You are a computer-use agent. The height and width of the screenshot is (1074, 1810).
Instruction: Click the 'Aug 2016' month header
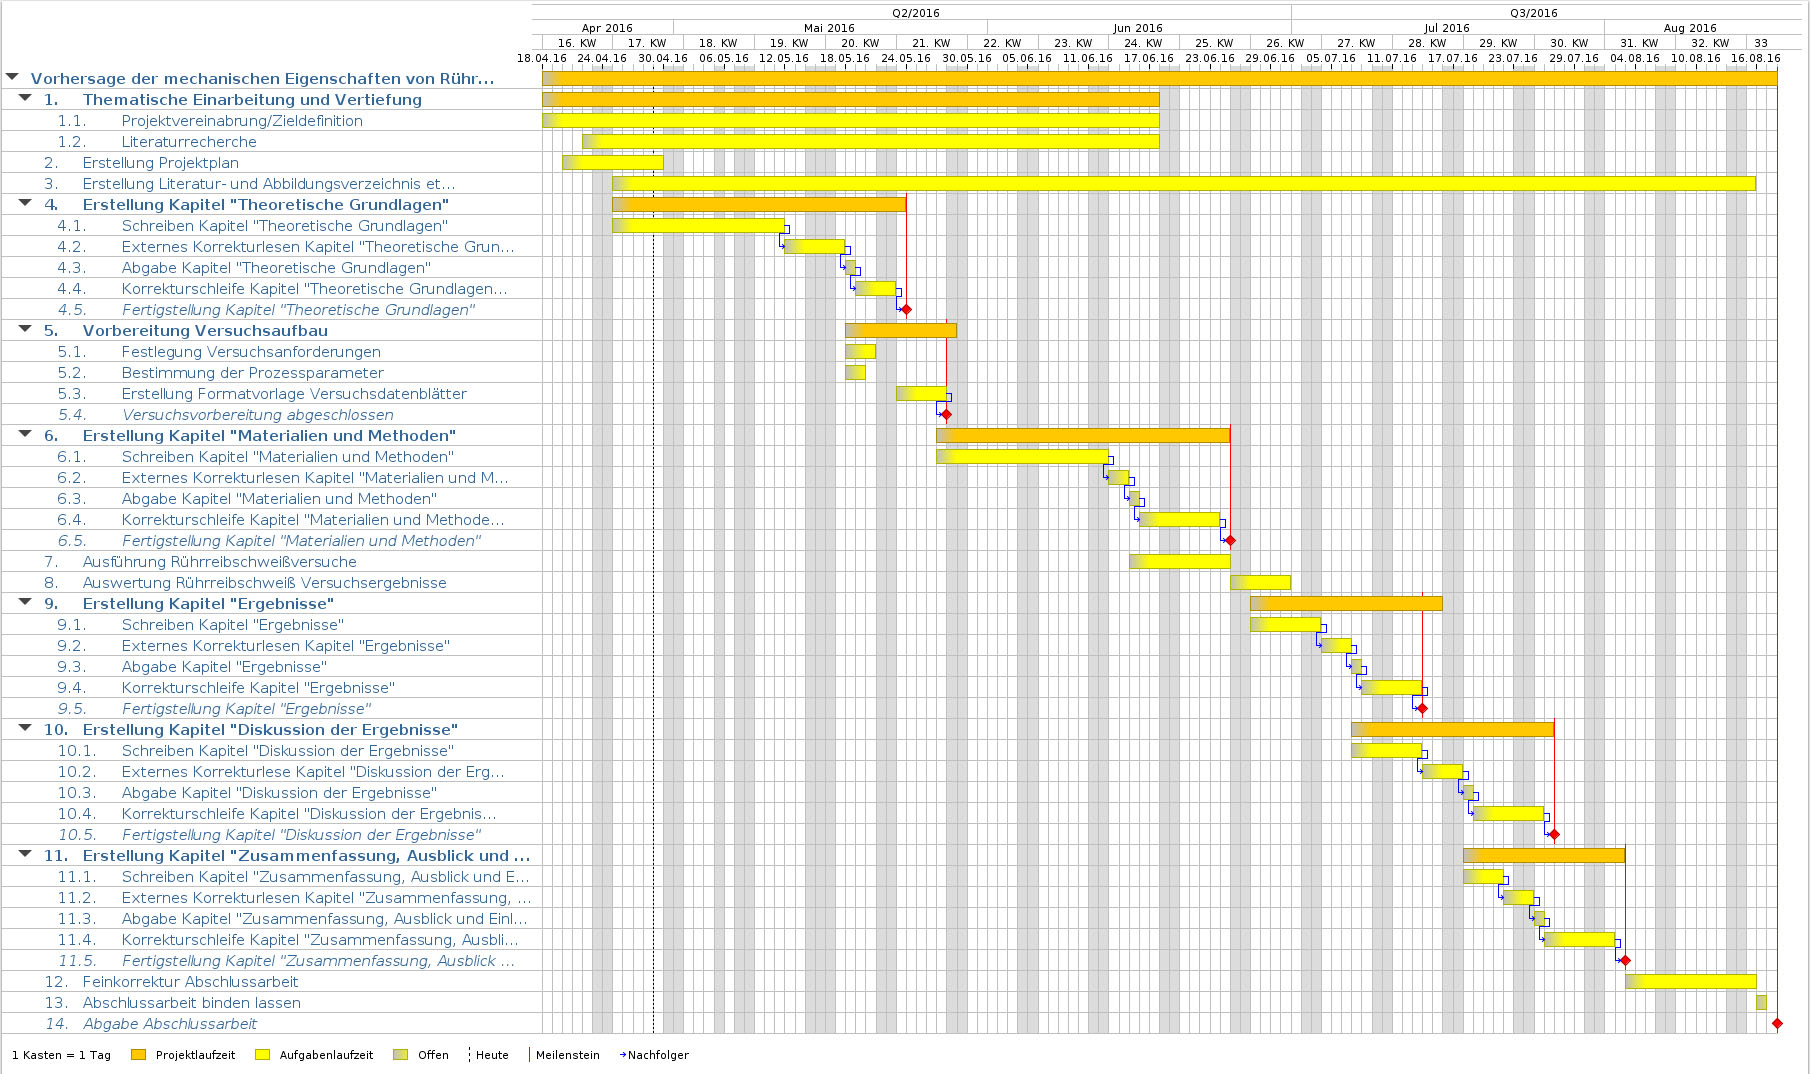(1690, 28)
